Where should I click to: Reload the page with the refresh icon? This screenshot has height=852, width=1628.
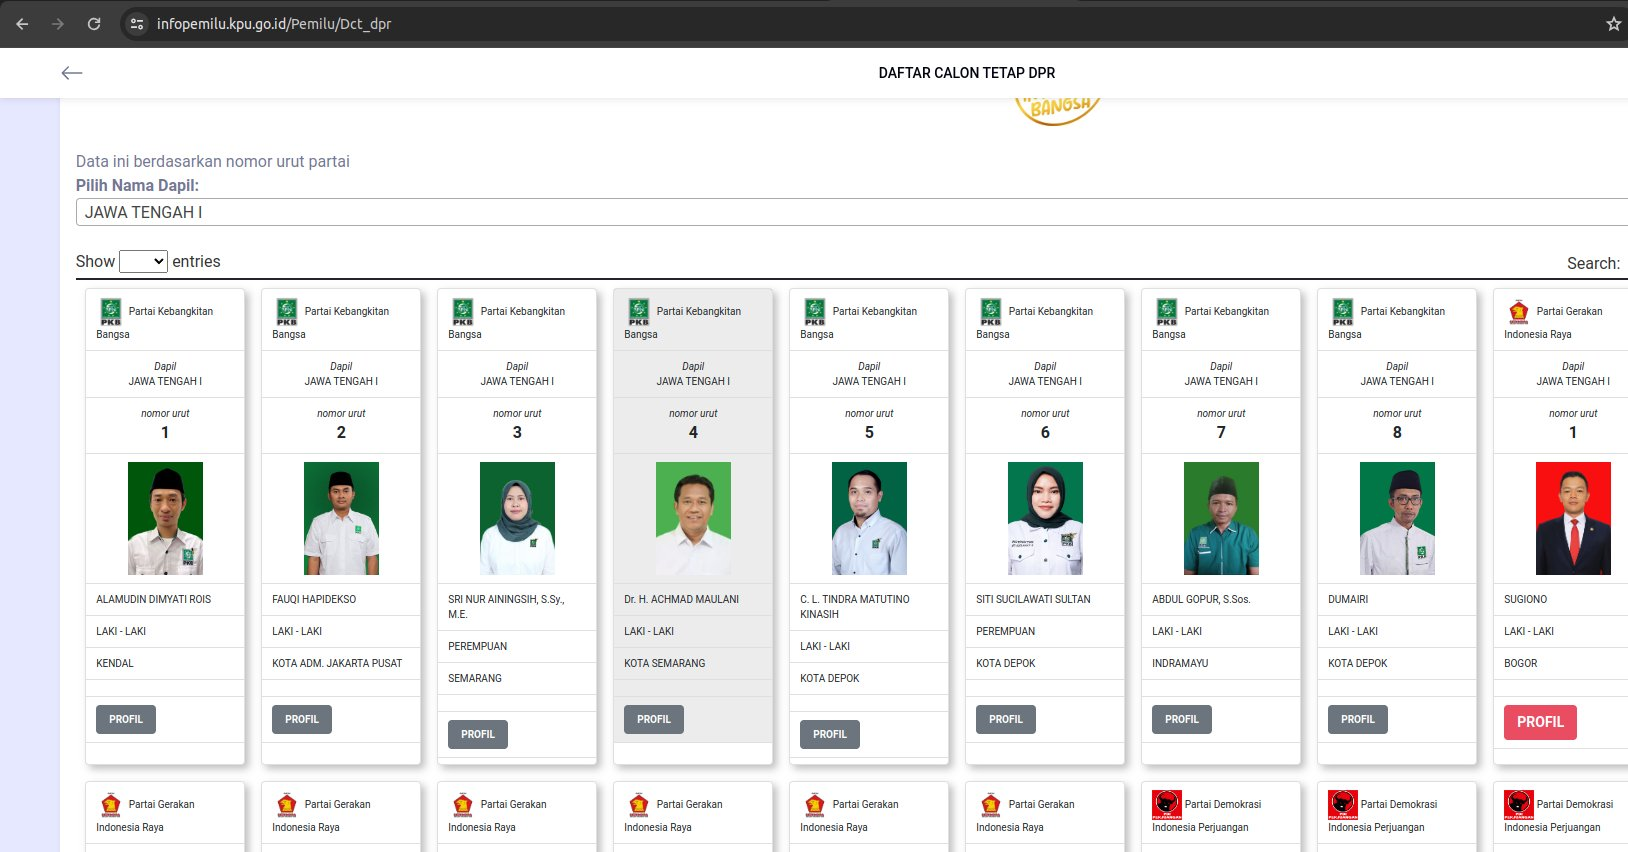(94, 24)
